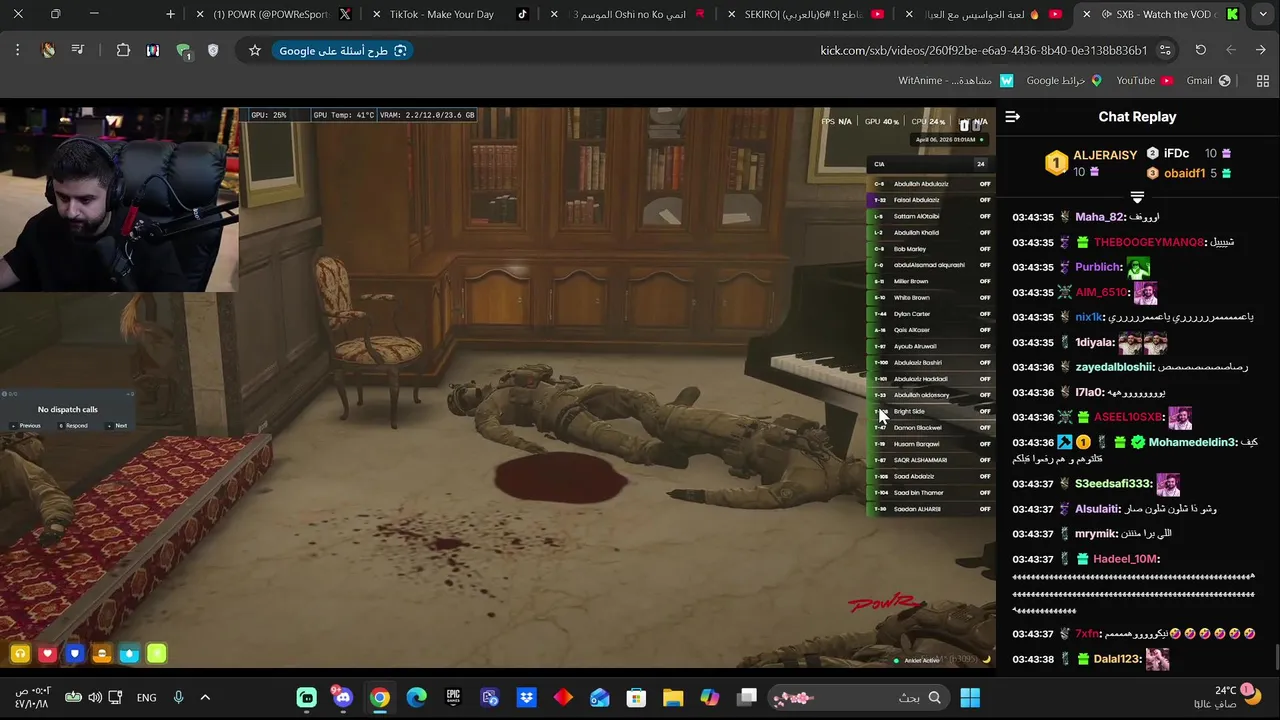Show hidden tray icons chevron
Viewport: 1280px width, 720px height.
tap(205, 697)
